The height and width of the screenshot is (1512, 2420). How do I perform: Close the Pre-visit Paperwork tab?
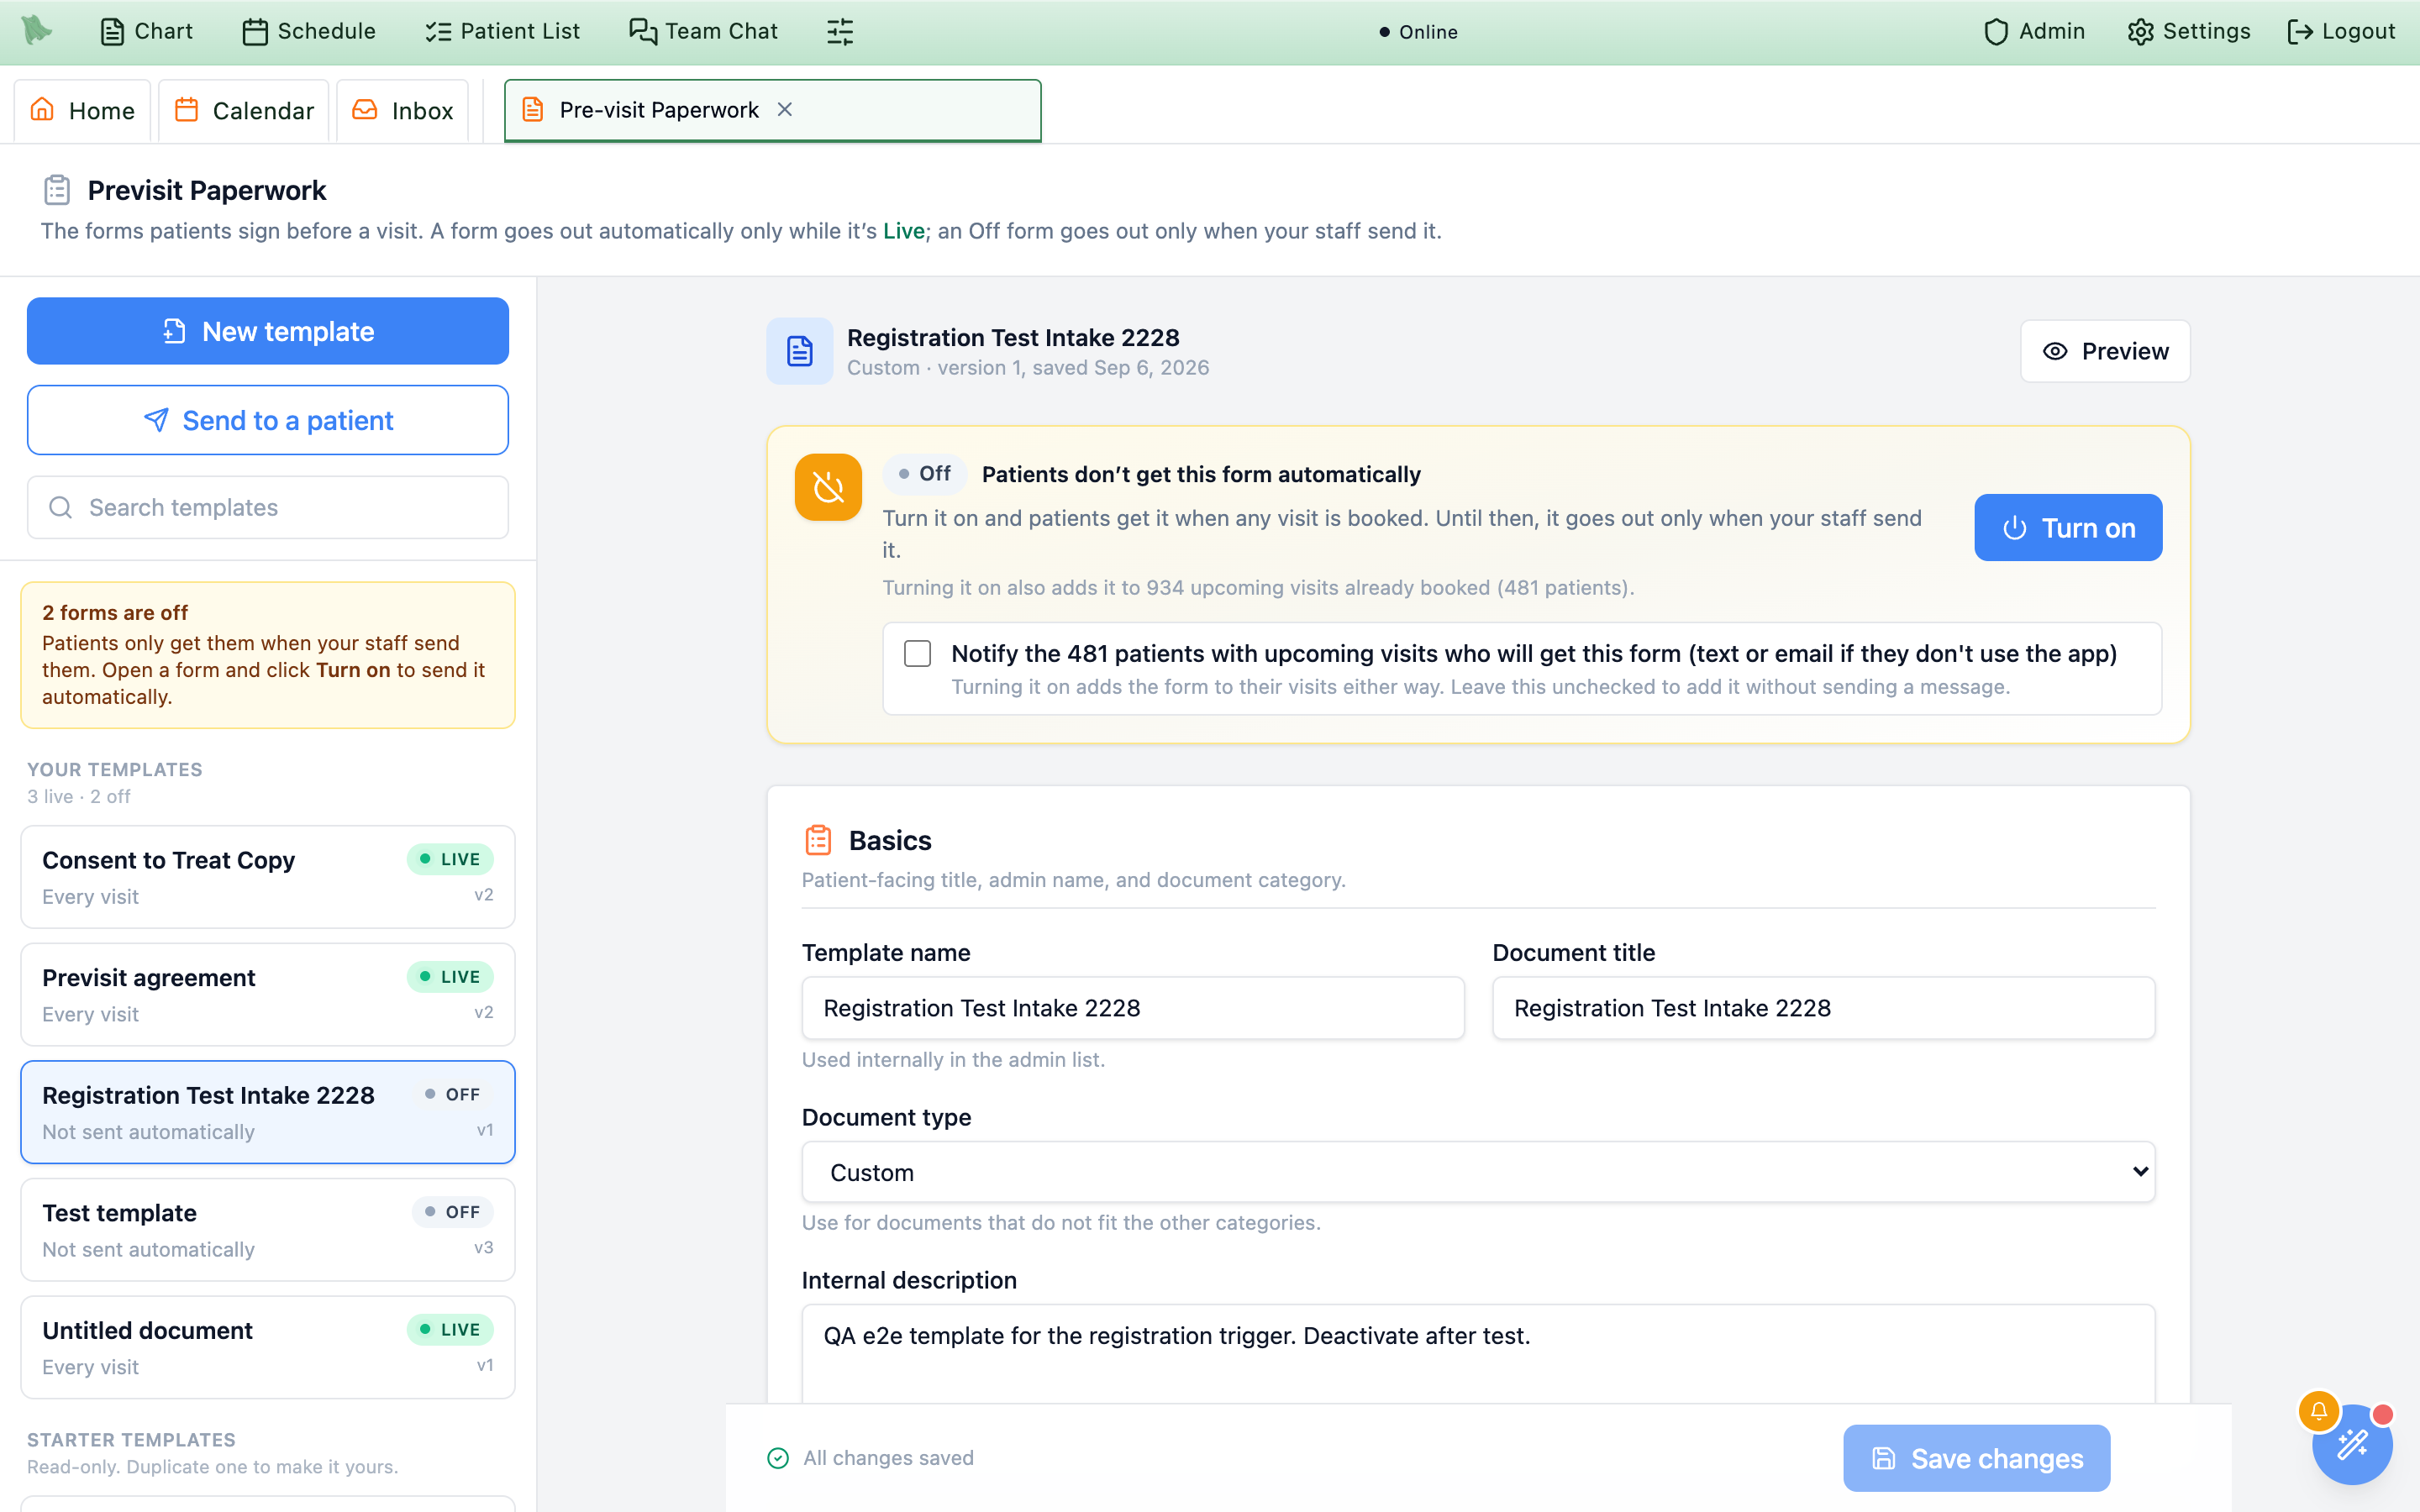(x=785, y=110)
